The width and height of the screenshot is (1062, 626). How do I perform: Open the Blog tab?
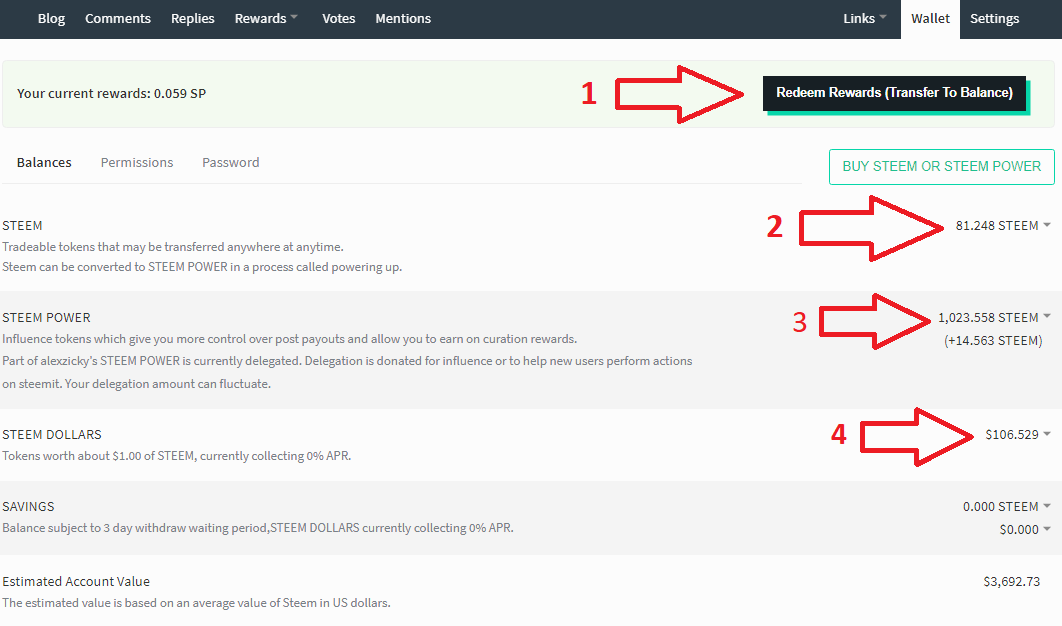[x=51, y=19]
